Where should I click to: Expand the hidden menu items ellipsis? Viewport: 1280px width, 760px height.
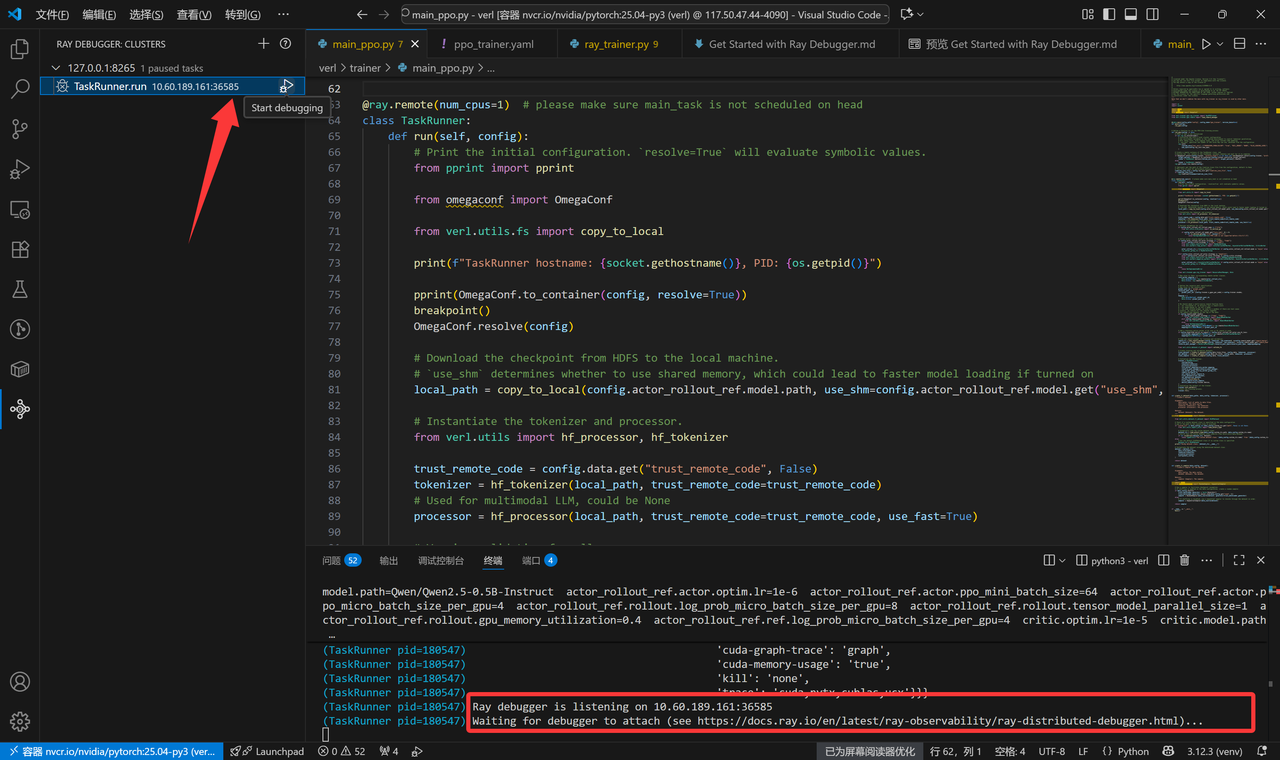coord(283,15)
